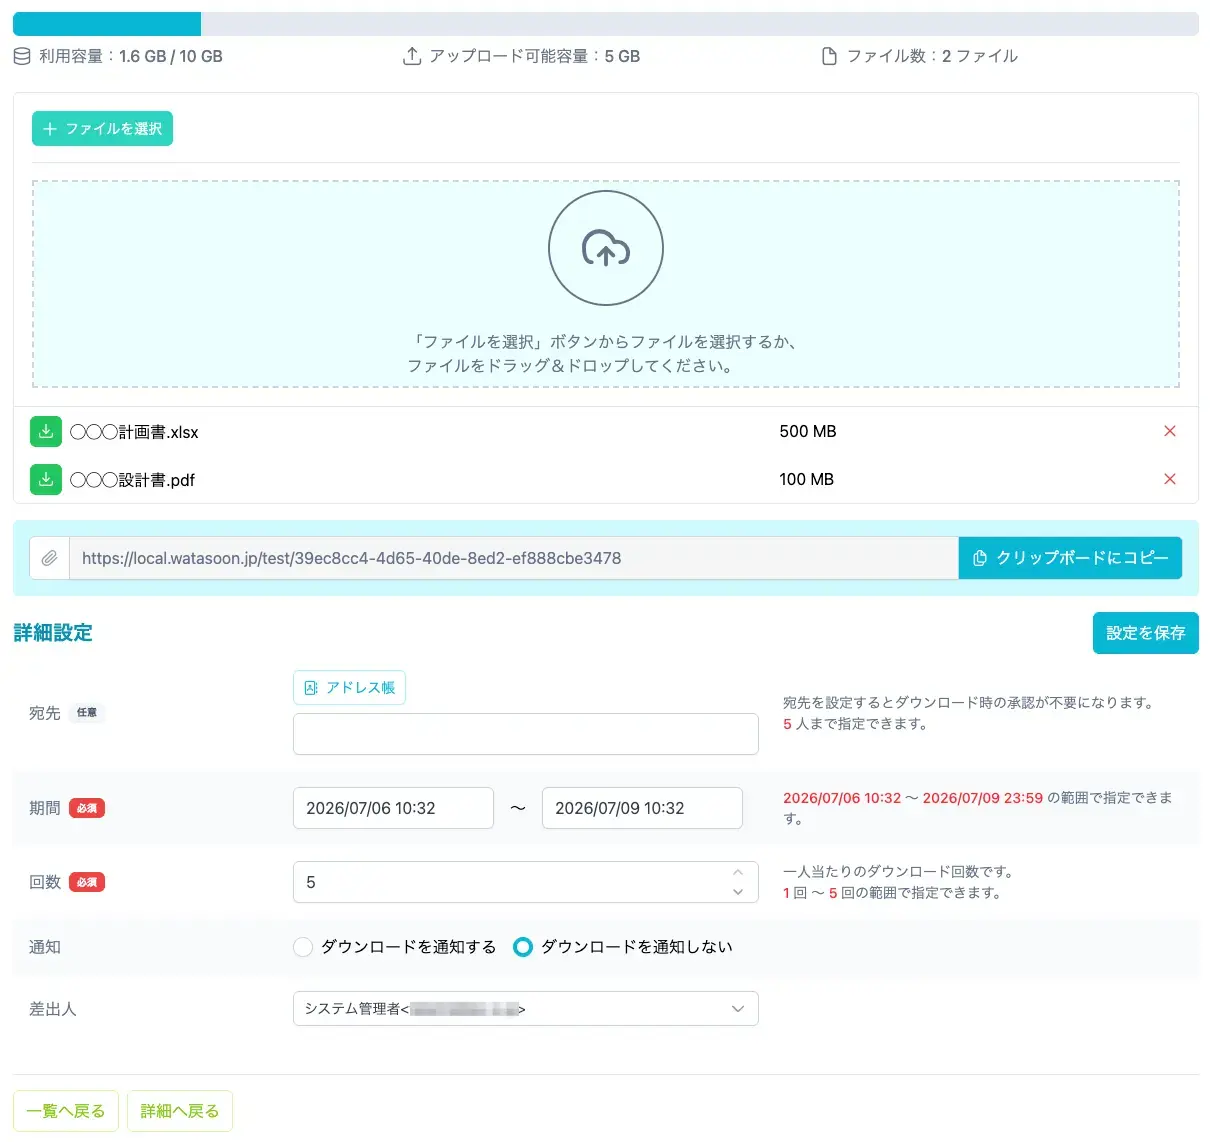Decrease 回数 with the down stepper arrow
The width and height of the screenshot is (1210, 1142).
click(x=738, y=892)
